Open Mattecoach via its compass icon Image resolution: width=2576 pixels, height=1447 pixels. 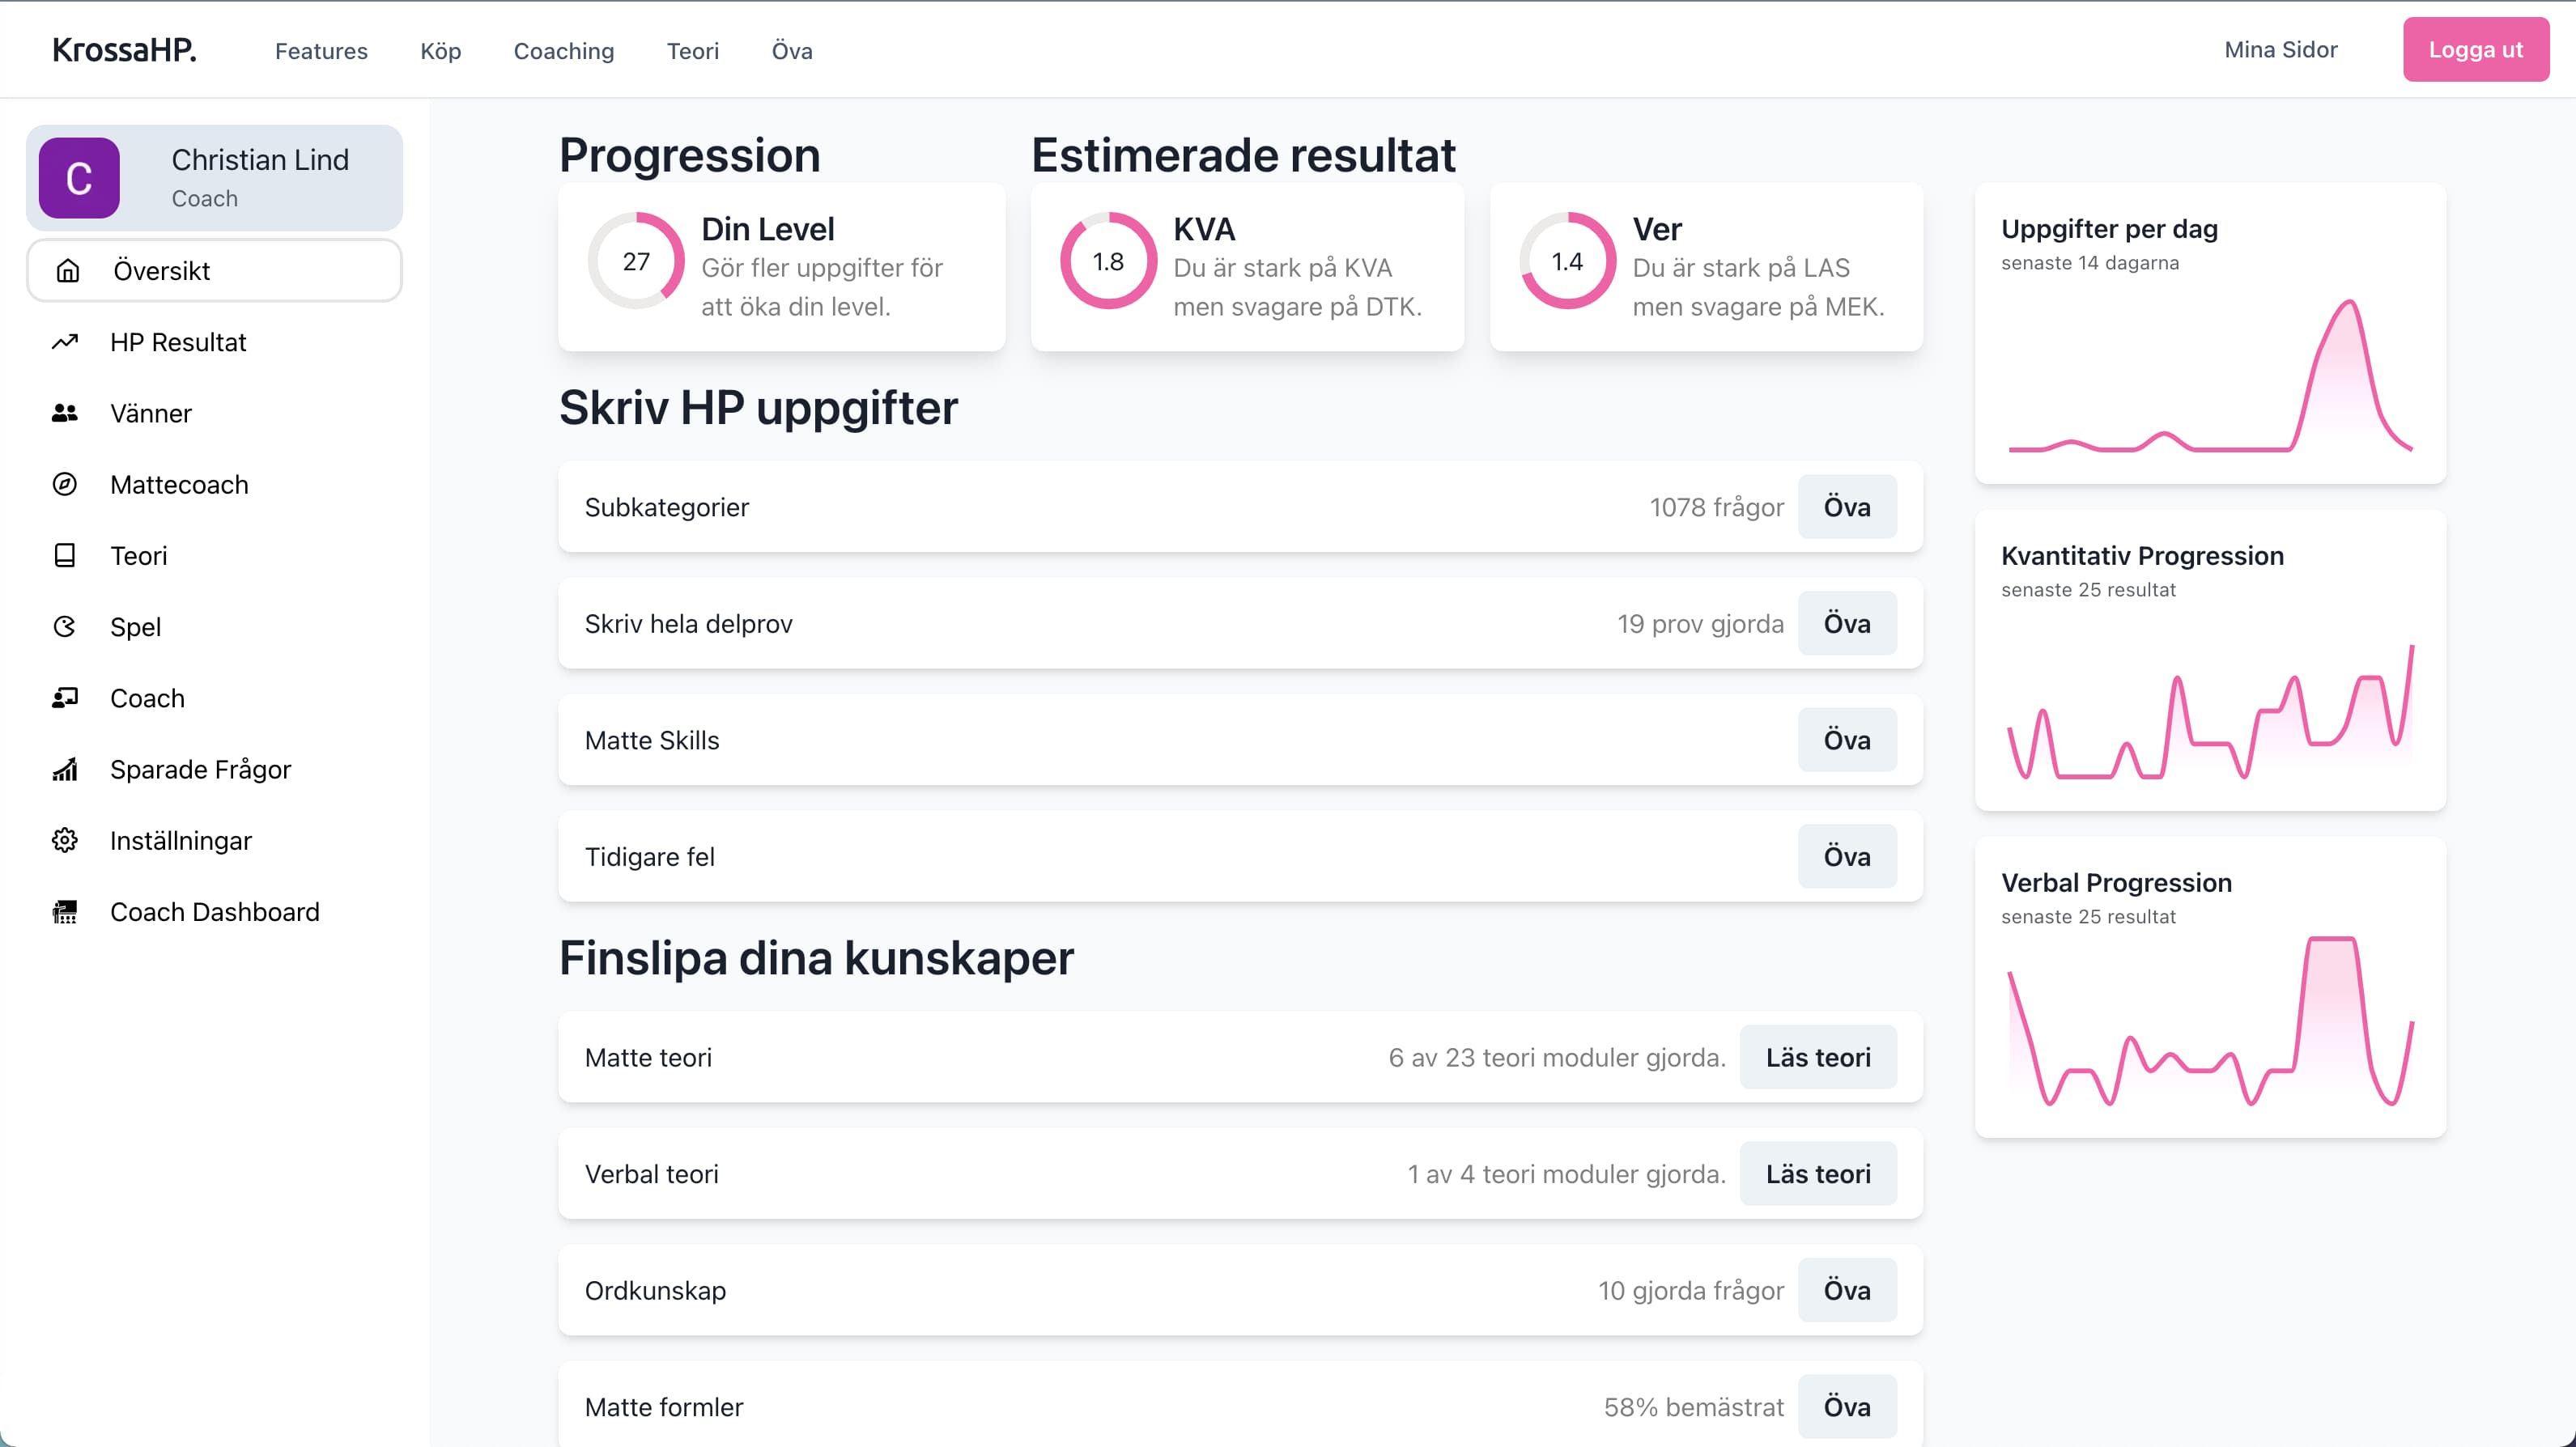(65, 484)
